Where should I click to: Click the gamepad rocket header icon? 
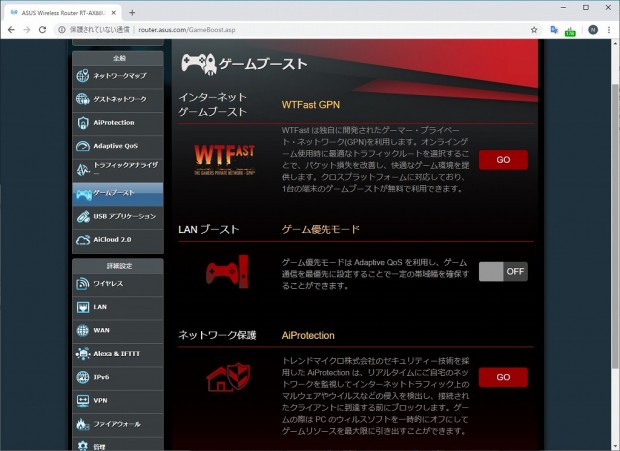tap(199, 64)
